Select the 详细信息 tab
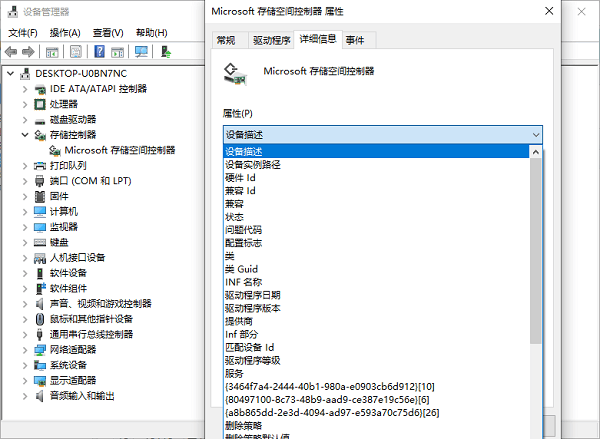 tap(318, 39)
